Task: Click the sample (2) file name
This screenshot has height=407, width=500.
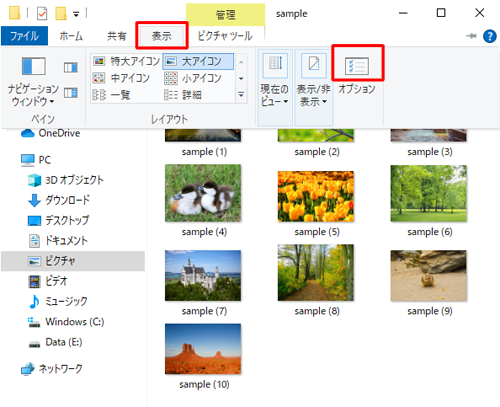Action: pos(317,152)
